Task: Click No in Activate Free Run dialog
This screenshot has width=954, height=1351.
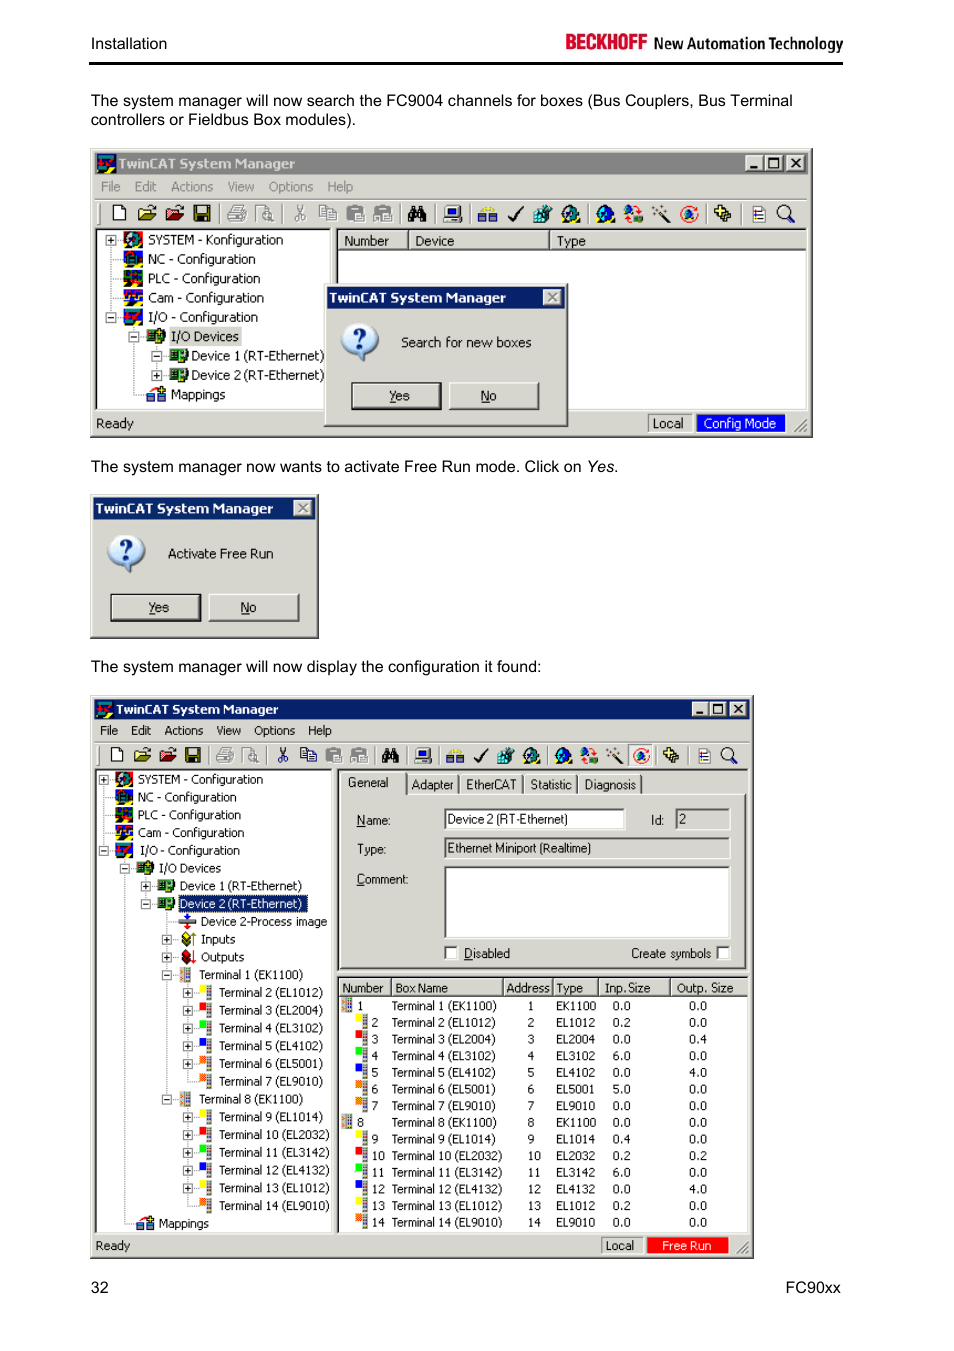Action: [254, 607]
